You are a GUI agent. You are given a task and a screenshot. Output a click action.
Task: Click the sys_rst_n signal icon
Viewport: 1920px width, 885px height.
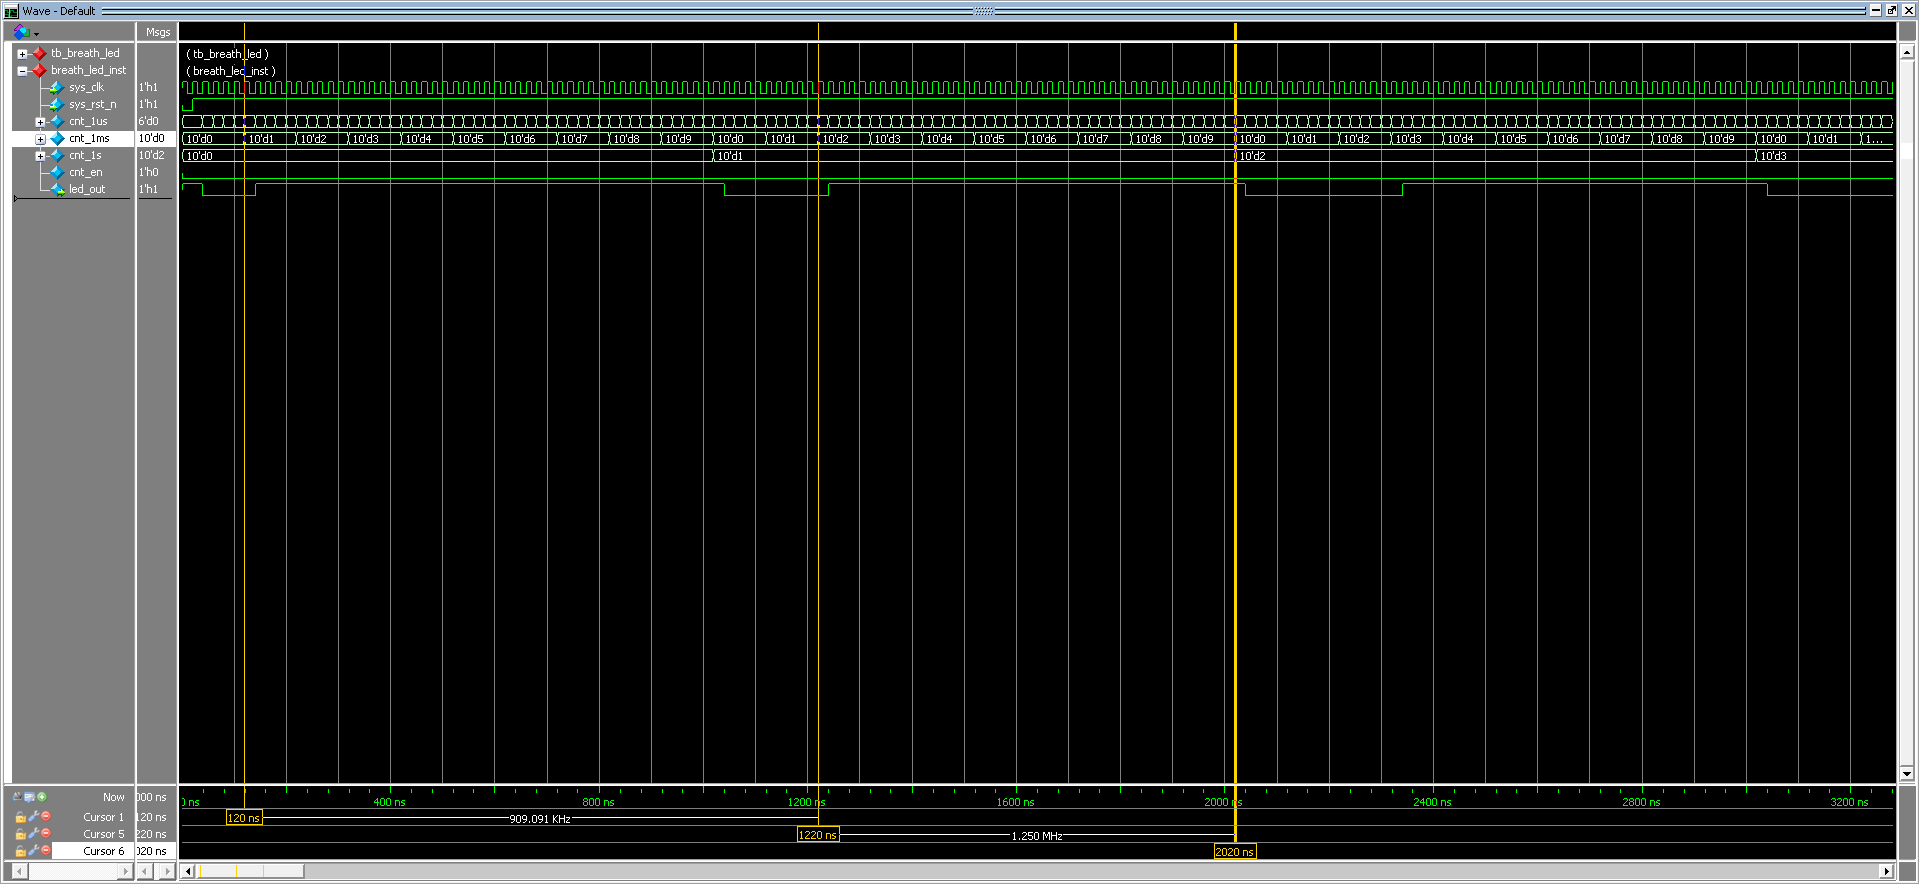(x=57, y=105)
